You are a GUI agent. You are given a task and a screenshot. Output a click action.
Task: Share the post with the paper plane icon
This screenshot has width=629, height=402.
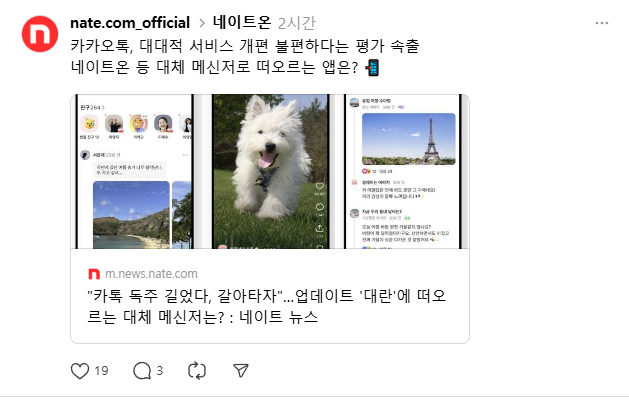tap(241, 371)
